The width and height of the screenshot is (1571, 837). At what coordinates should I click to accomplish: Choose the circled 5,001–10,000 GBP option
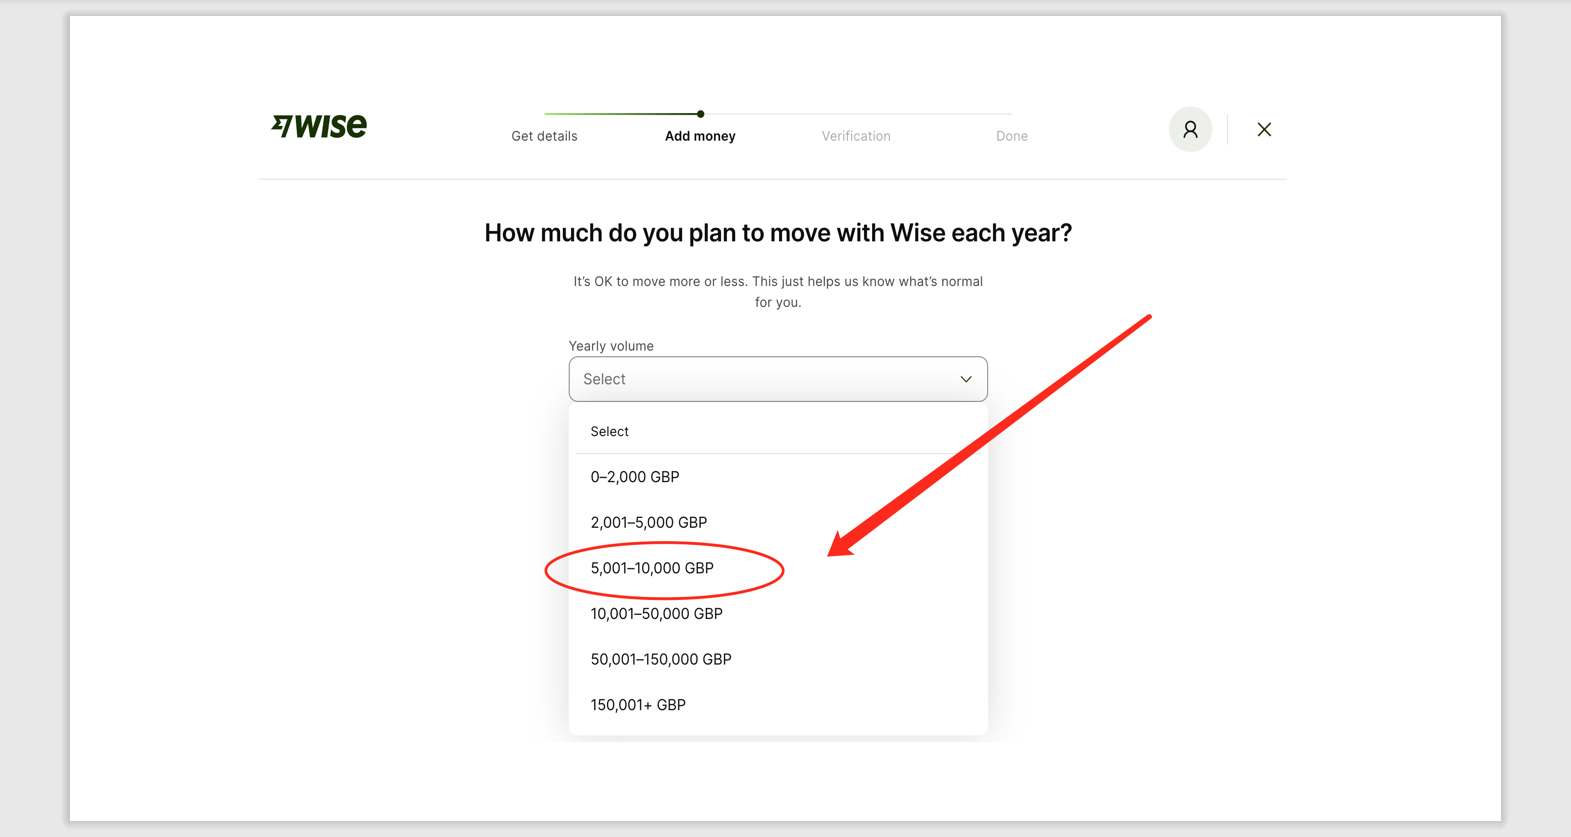651,568
